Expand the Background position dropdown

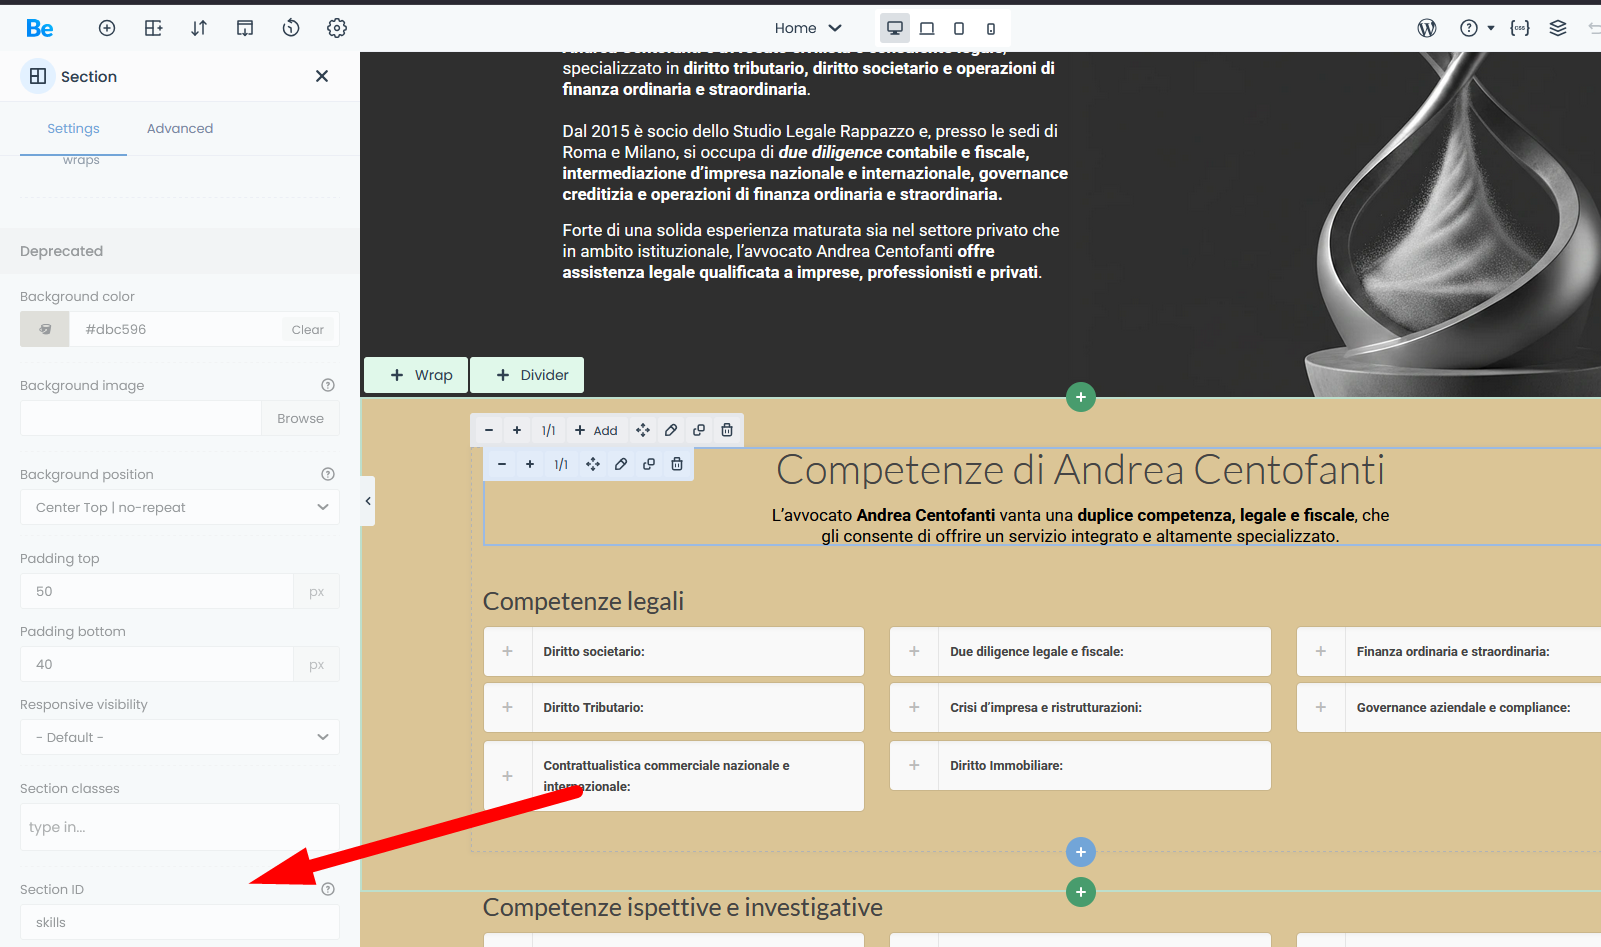180,507
